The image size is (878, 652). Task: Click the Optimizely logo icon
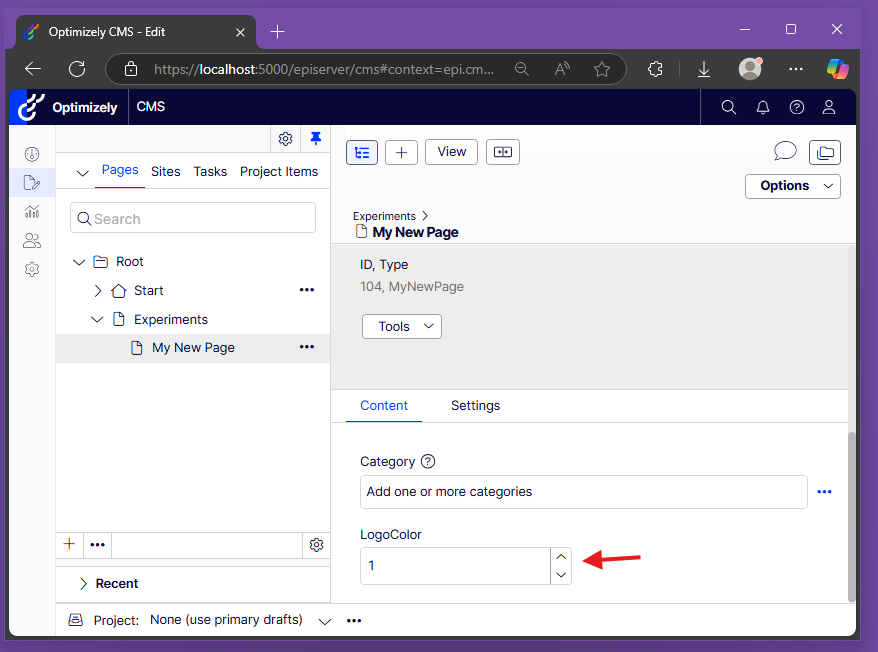(x=31, y=106)
